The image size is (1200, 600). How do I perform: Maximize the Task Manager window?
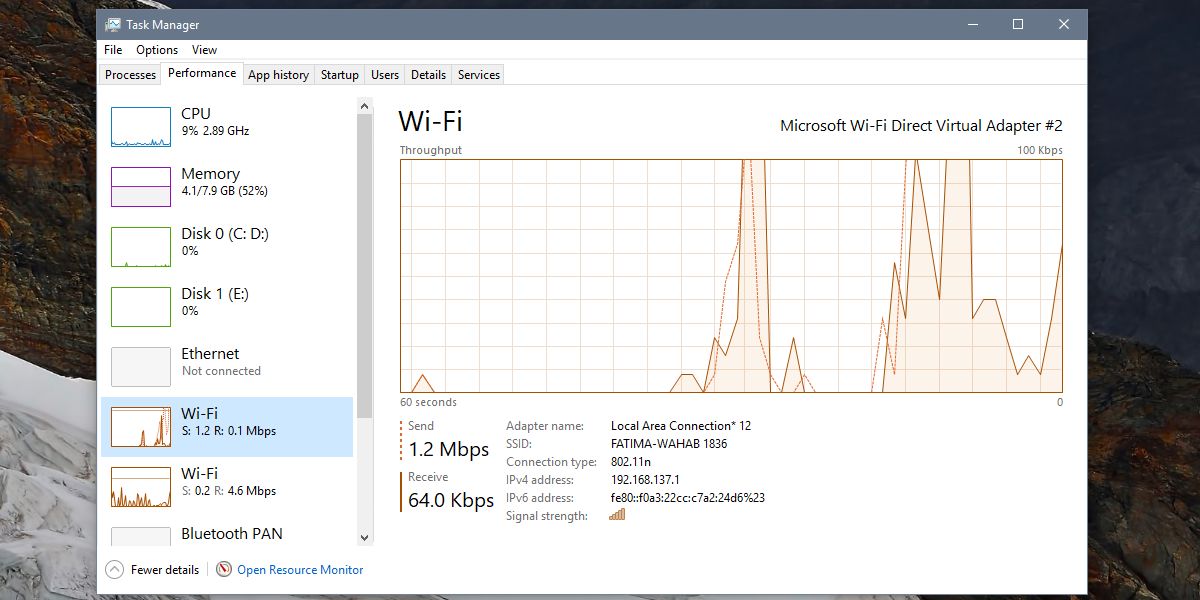pyautogui.click(x=1018, y=24)
